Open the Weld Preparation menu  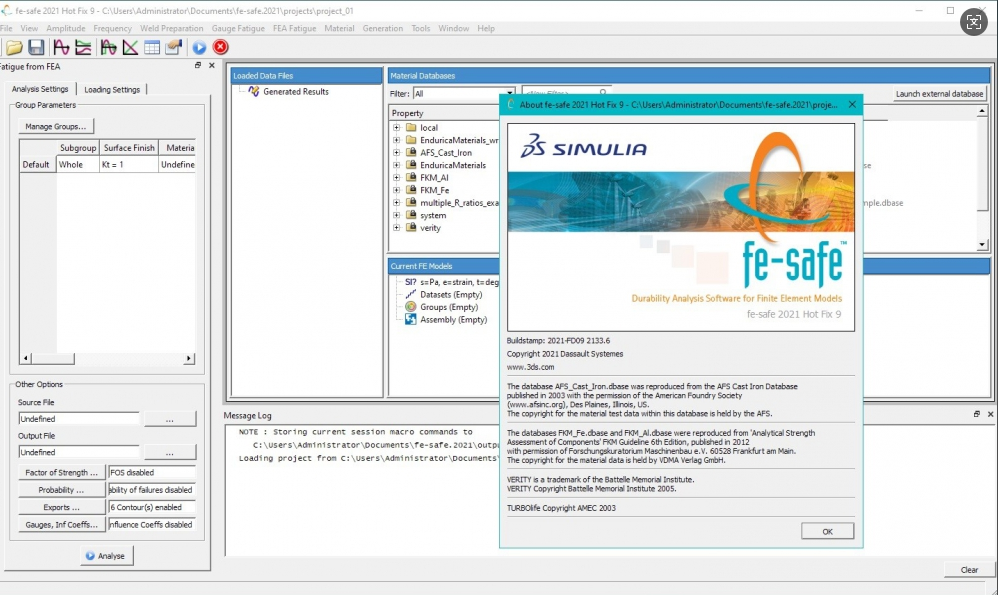pyautogui.click(x=171, y=28)
